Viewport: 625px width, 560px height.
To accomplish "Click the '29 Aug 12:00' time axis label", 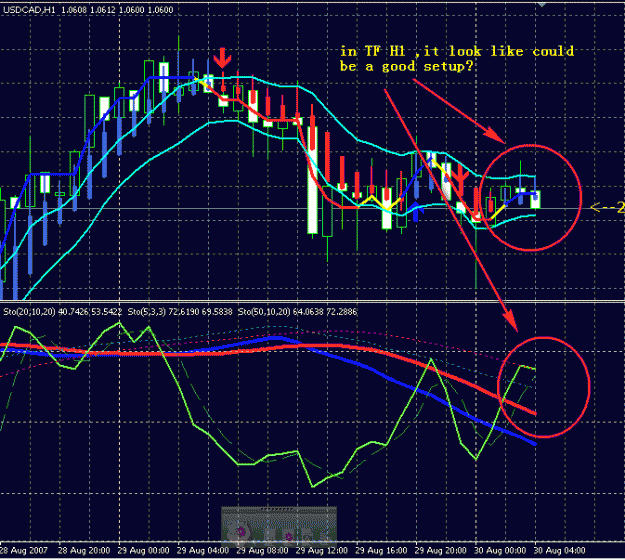I will [322, 550].
